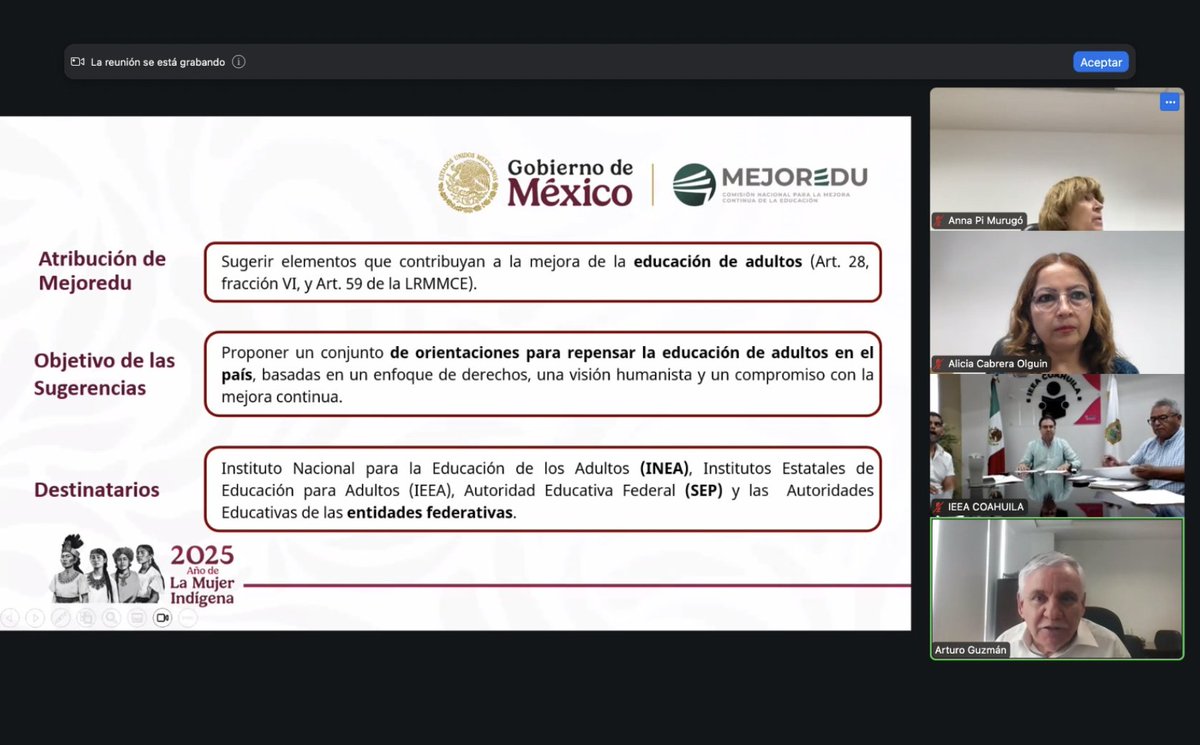Click the muted mic icon beside IEEA COAHUILA
Viewport: 1200px width, 745px height.
(939, 507)
